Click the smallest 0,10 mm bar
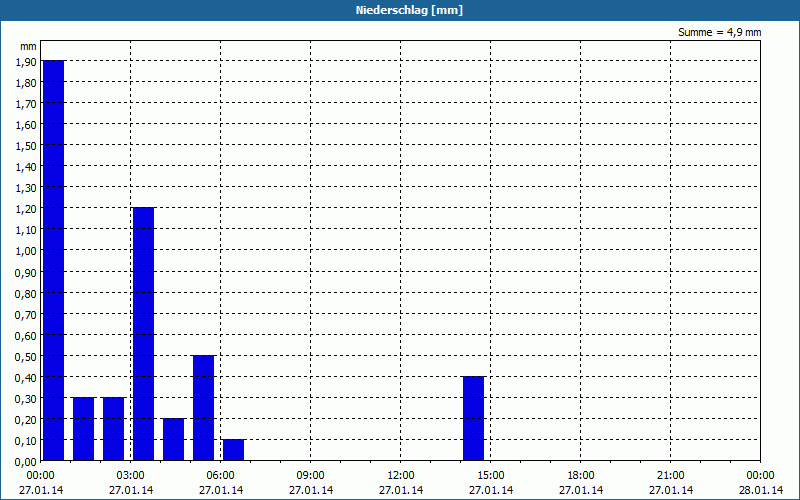This screenshot has width=800, height=500. [x=234, y=450]
